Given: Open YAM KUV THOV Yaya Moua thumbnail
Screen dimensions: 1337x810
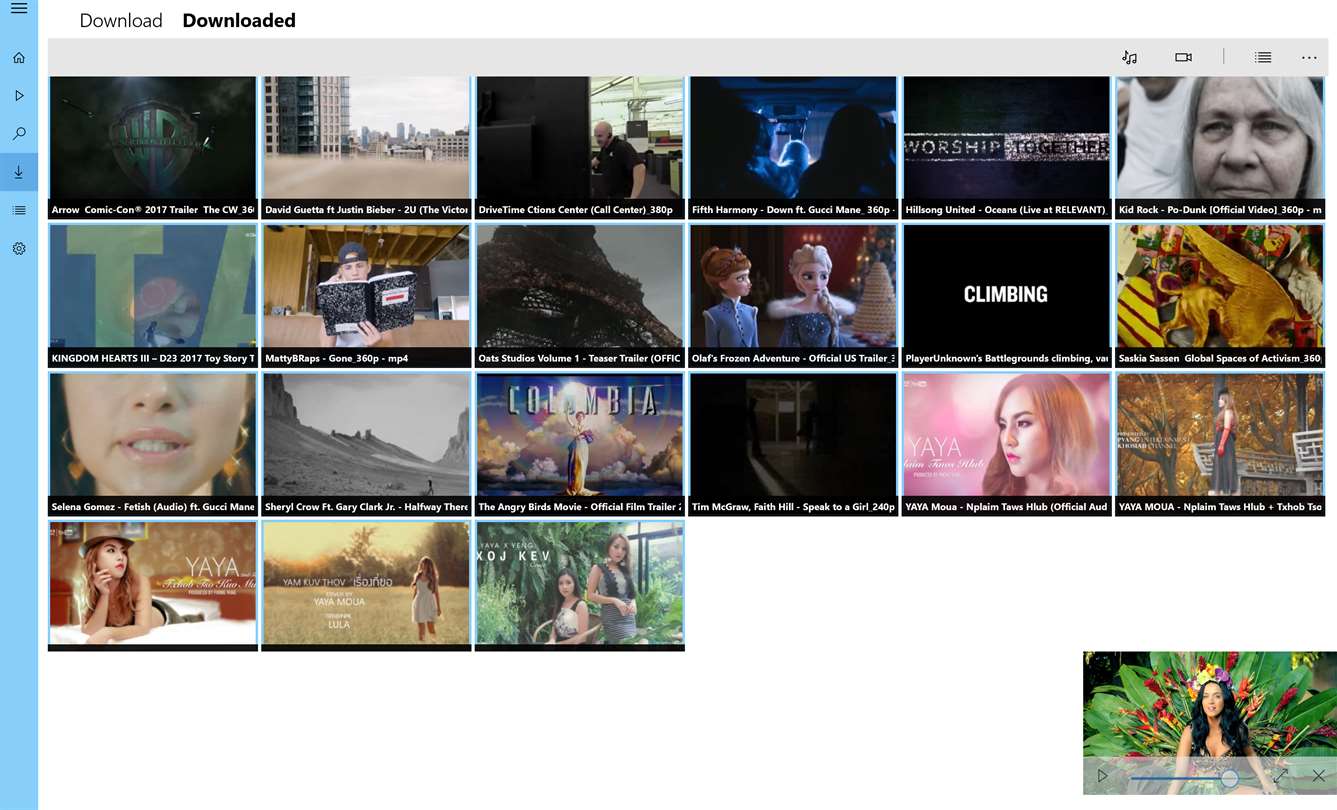Looking at the screenshot, I should pos(366,586).
